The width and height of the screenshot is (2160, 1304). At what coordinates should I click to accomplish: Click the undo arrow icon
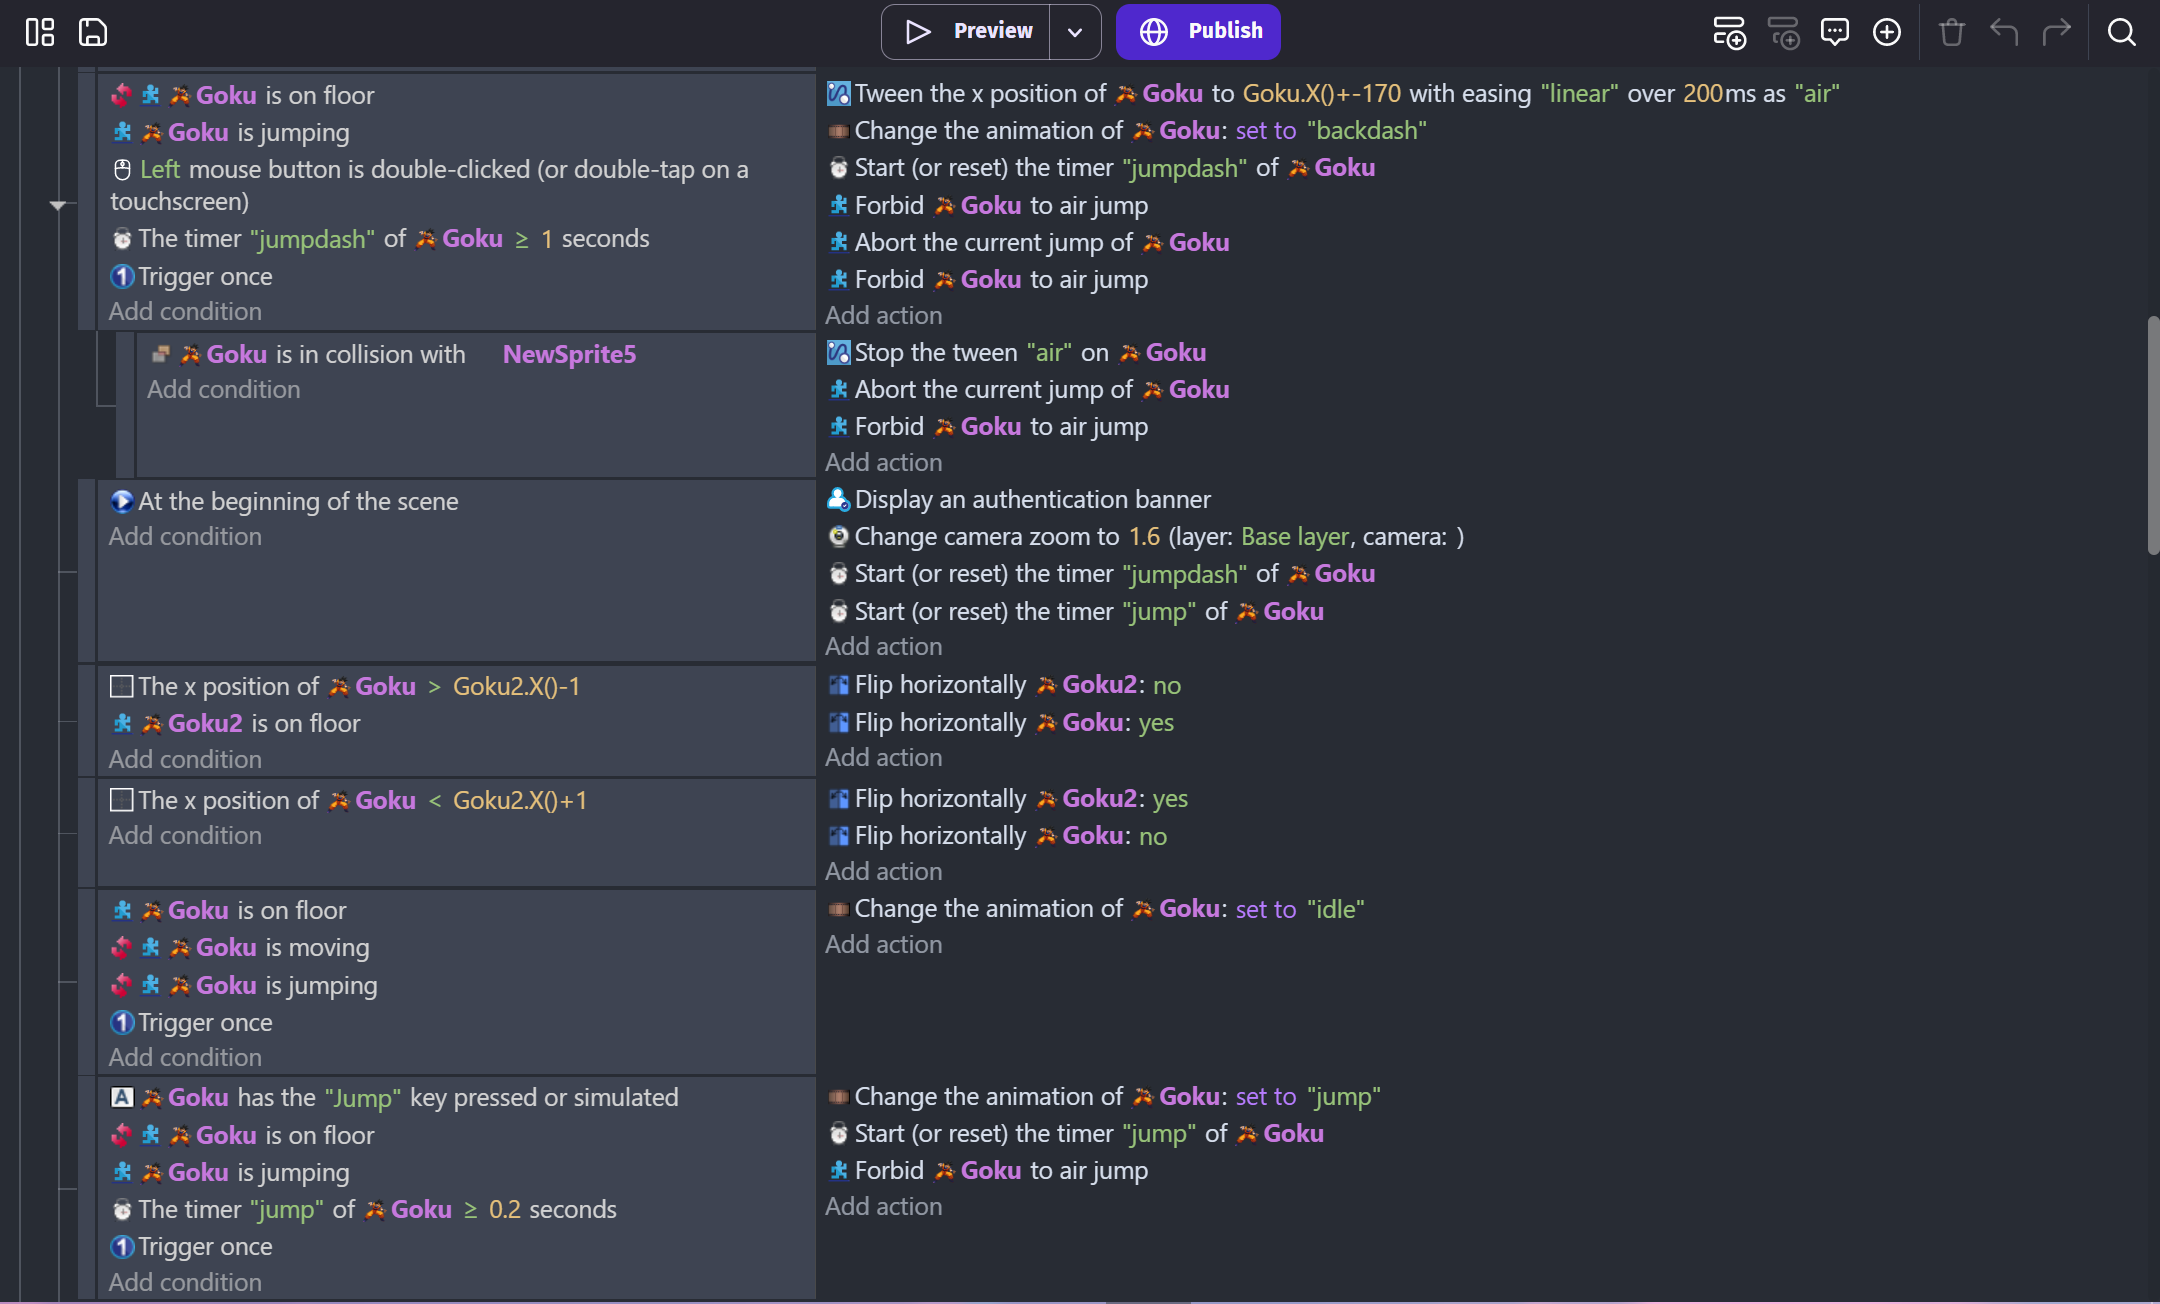tap(2004, 32)
